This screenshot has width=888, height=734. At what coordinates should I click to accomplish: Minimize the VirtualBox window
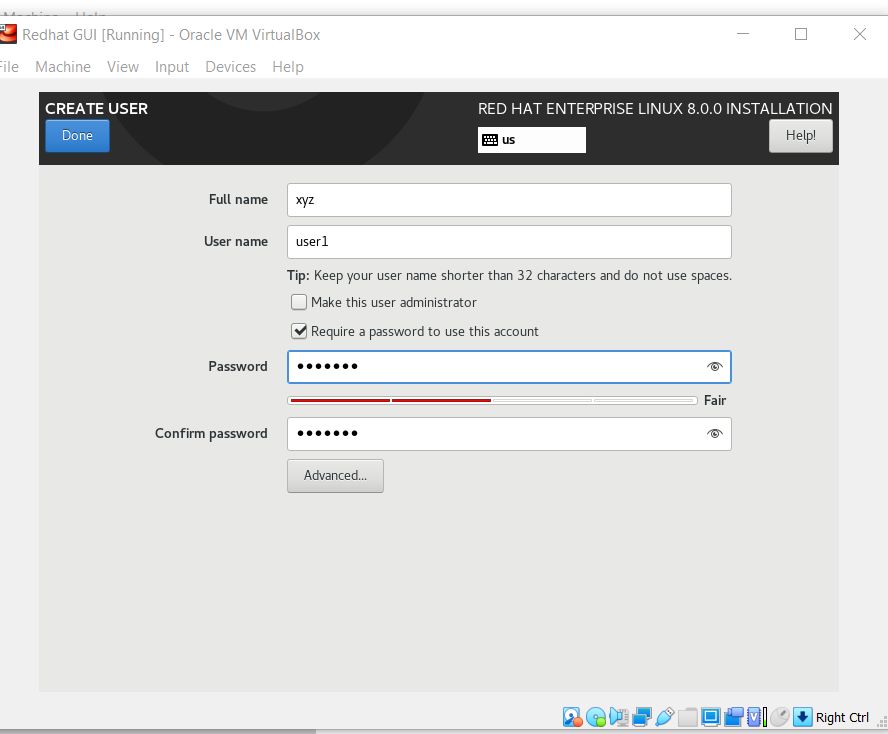[x=743, y=35]
